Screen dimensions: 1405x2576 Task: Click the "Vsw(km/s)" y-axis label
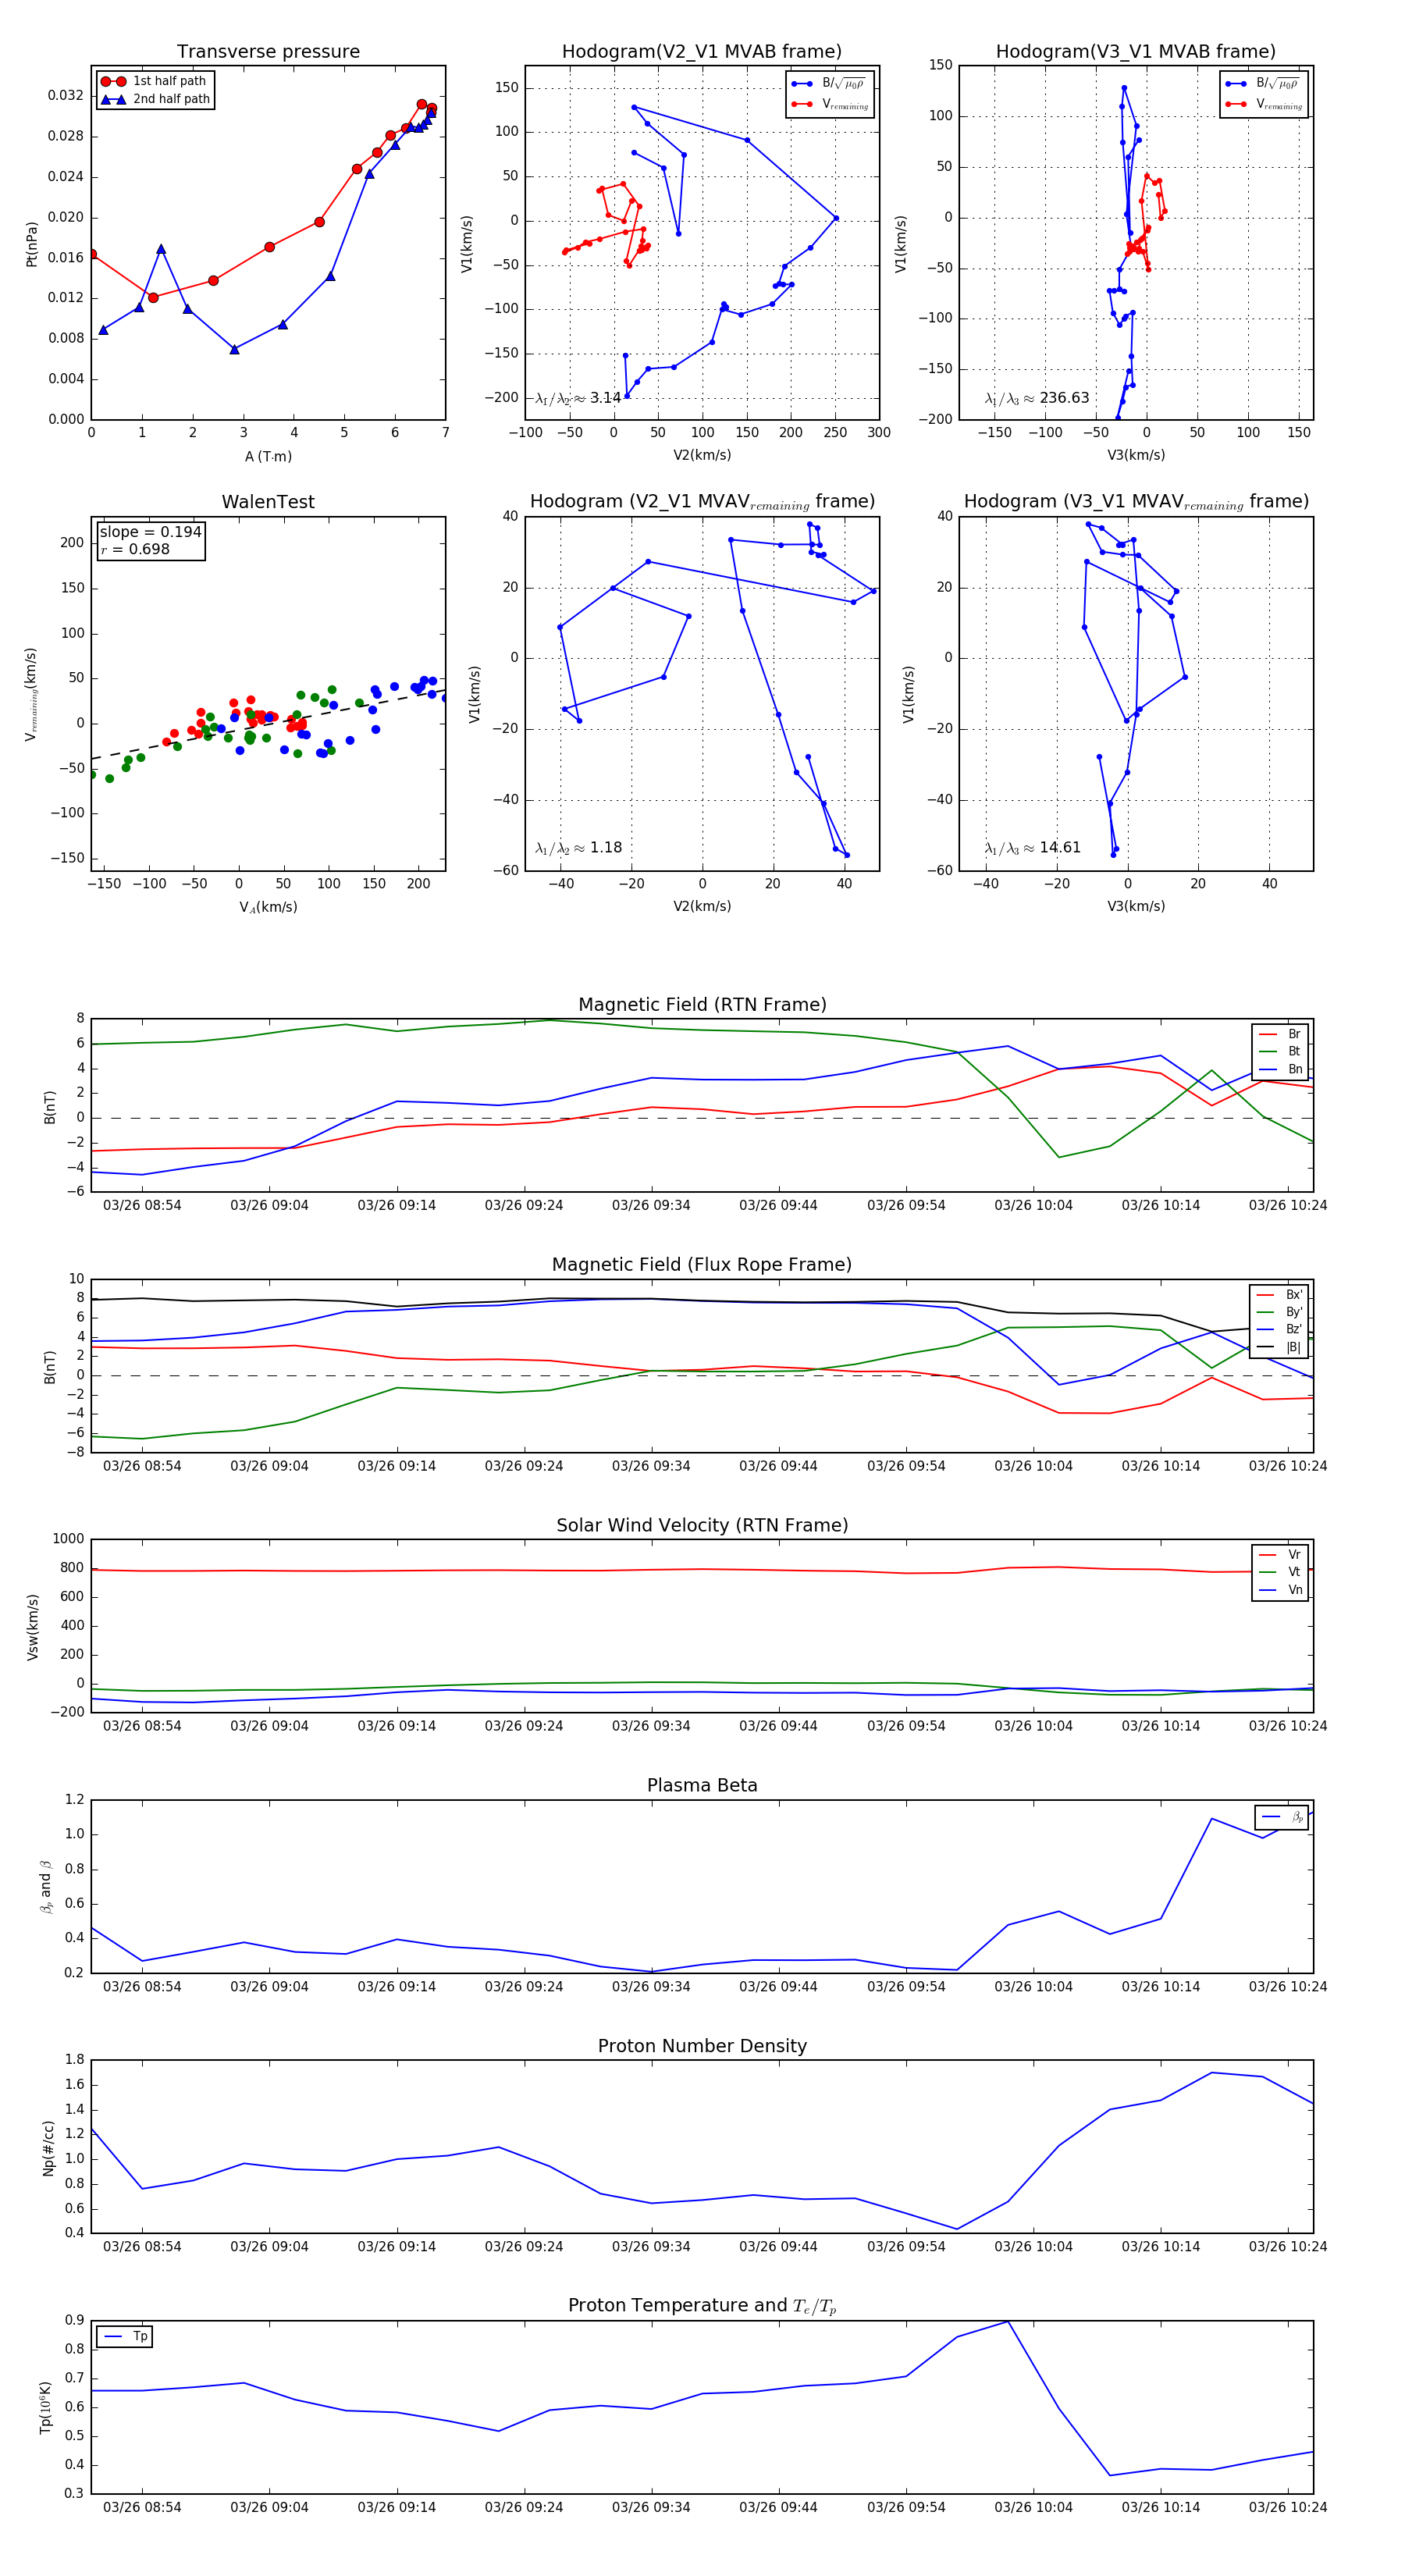click(x=33, y=1627)
